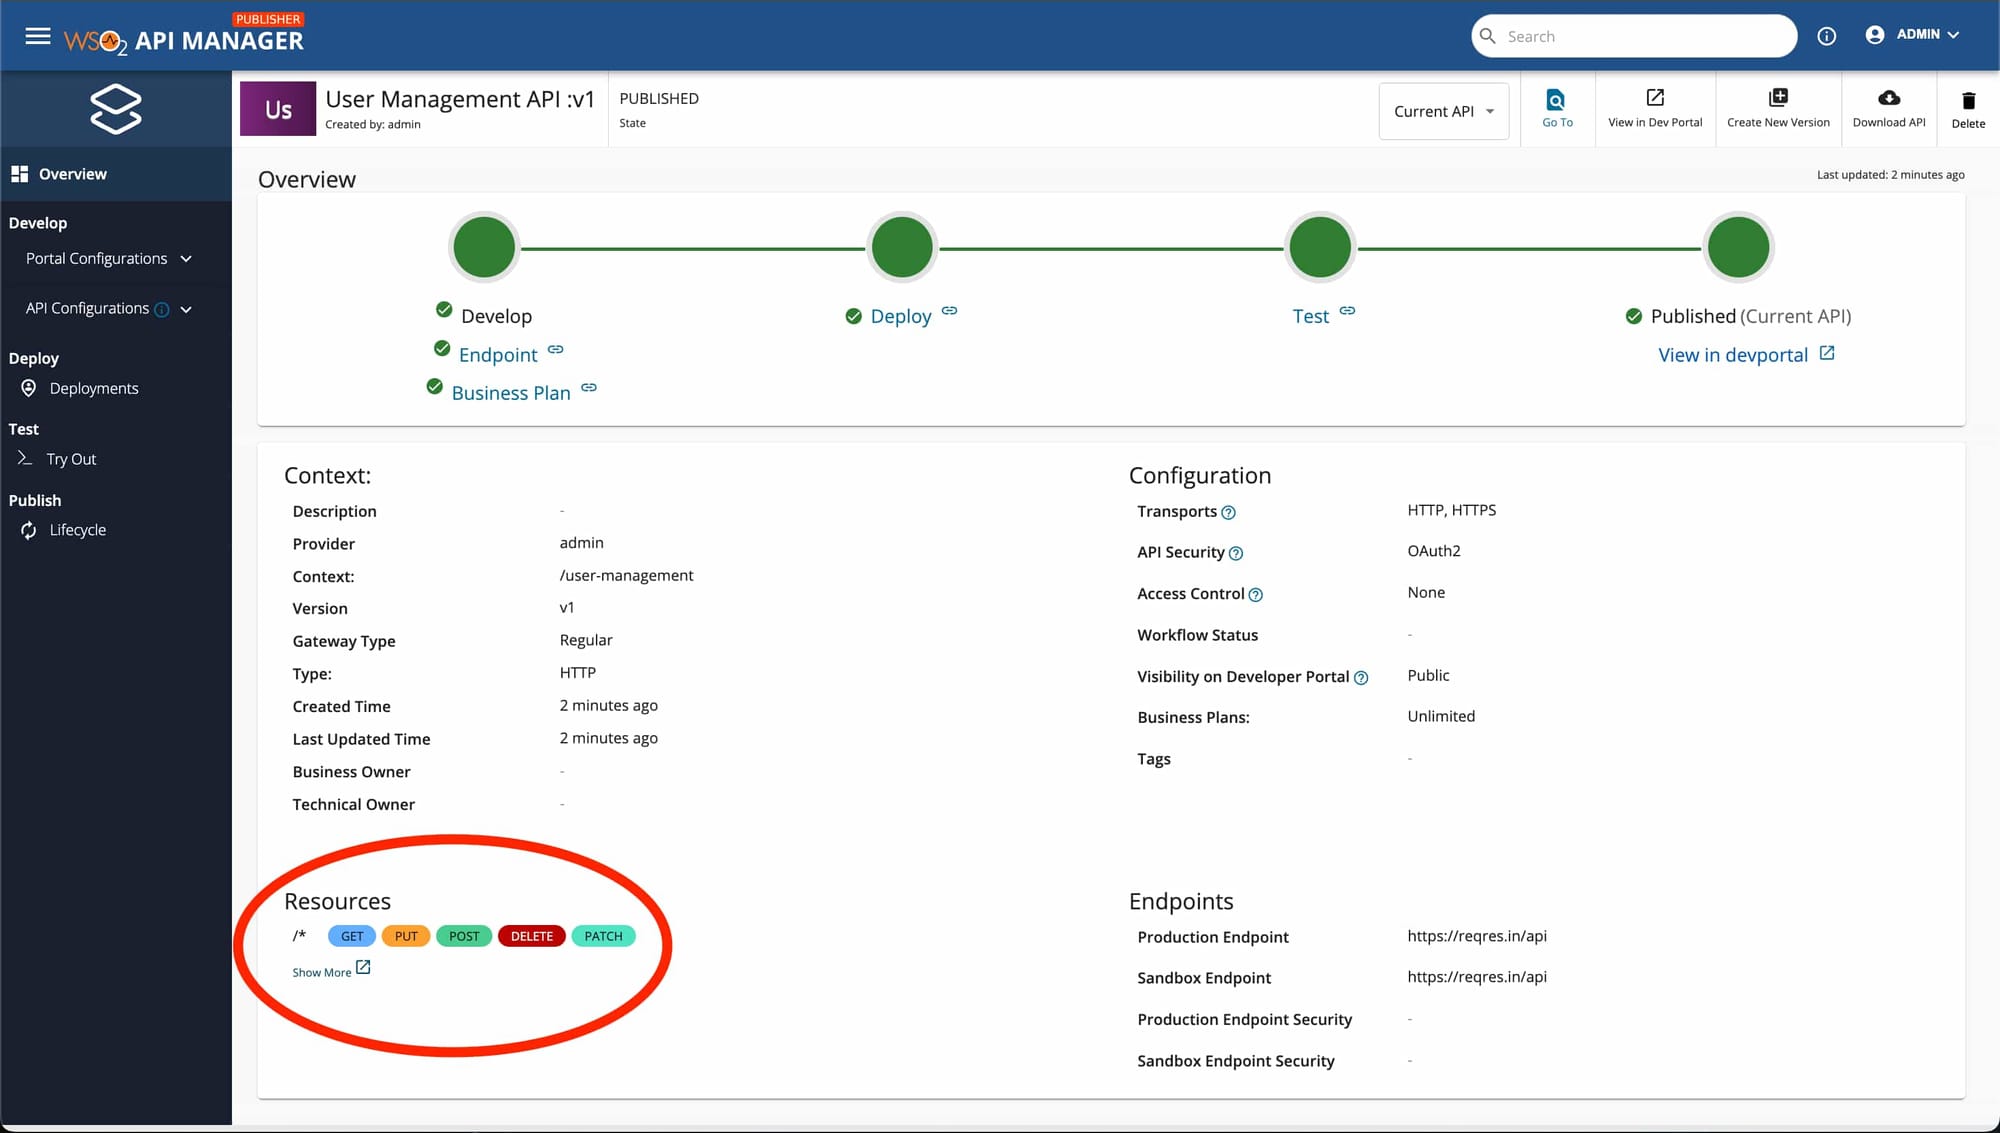Click the Lifecycle refresh icon

(29, 530)
